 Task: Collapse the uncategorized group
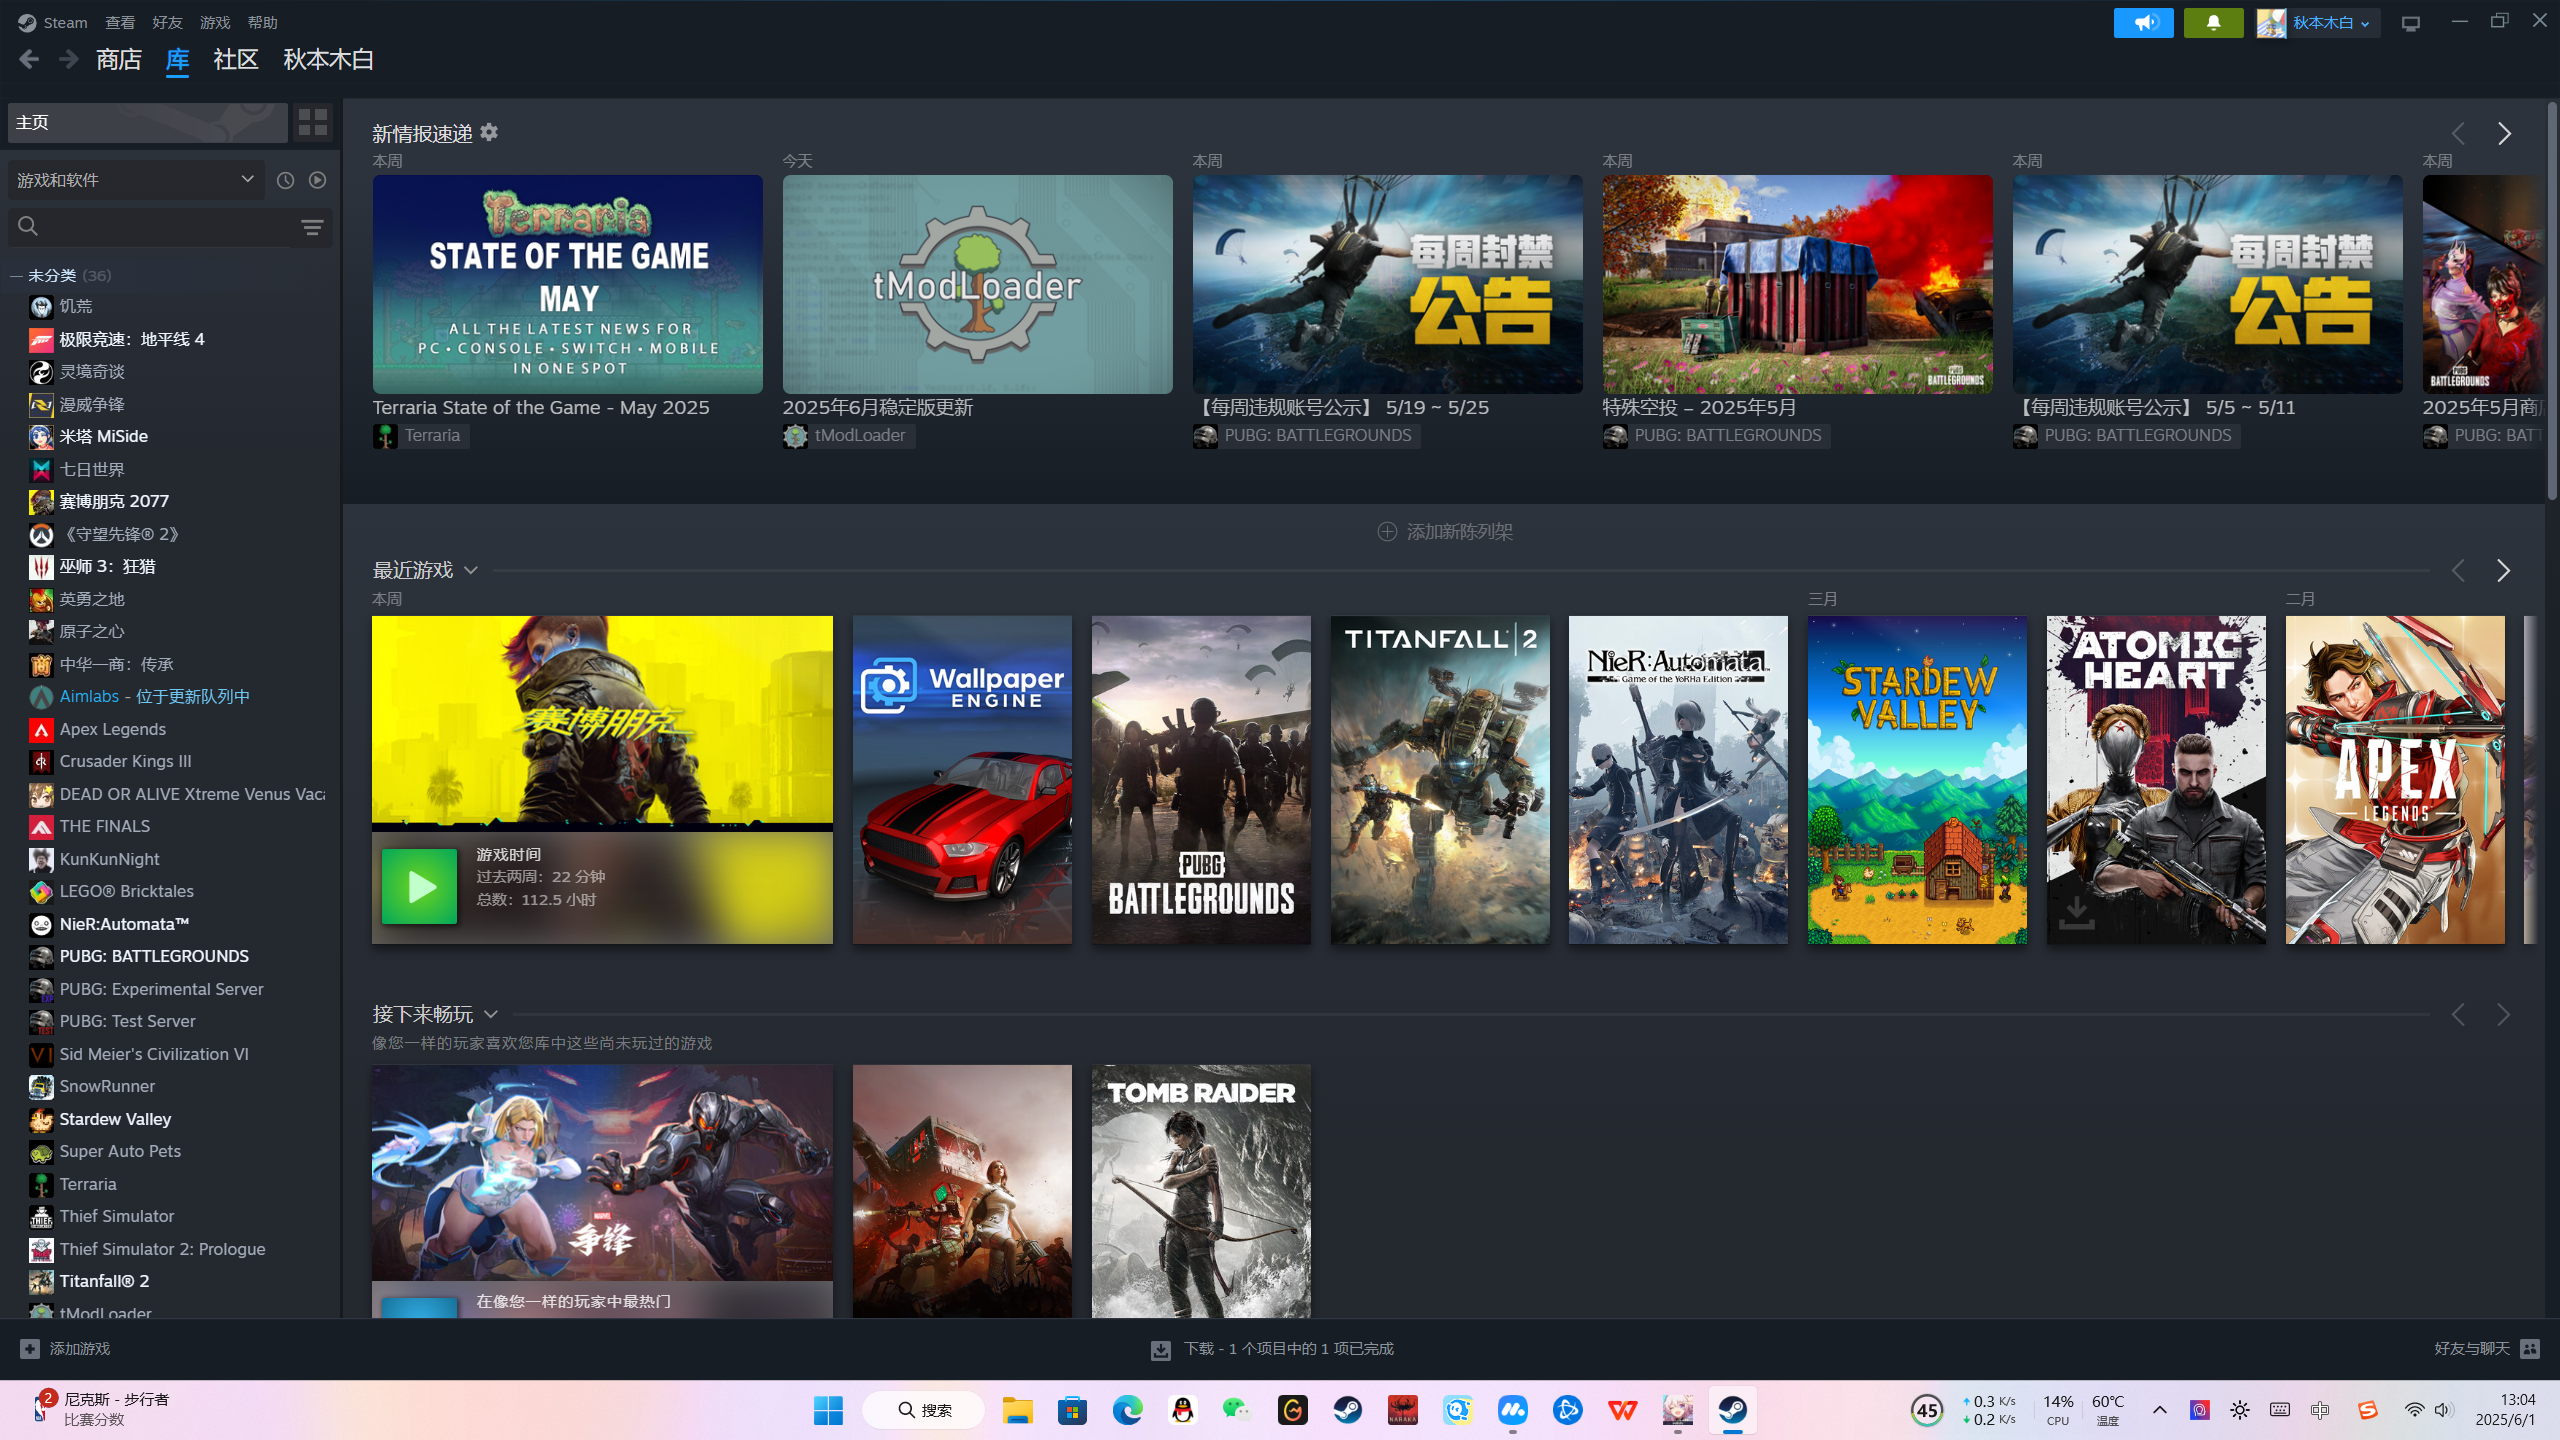coord(16,276)
